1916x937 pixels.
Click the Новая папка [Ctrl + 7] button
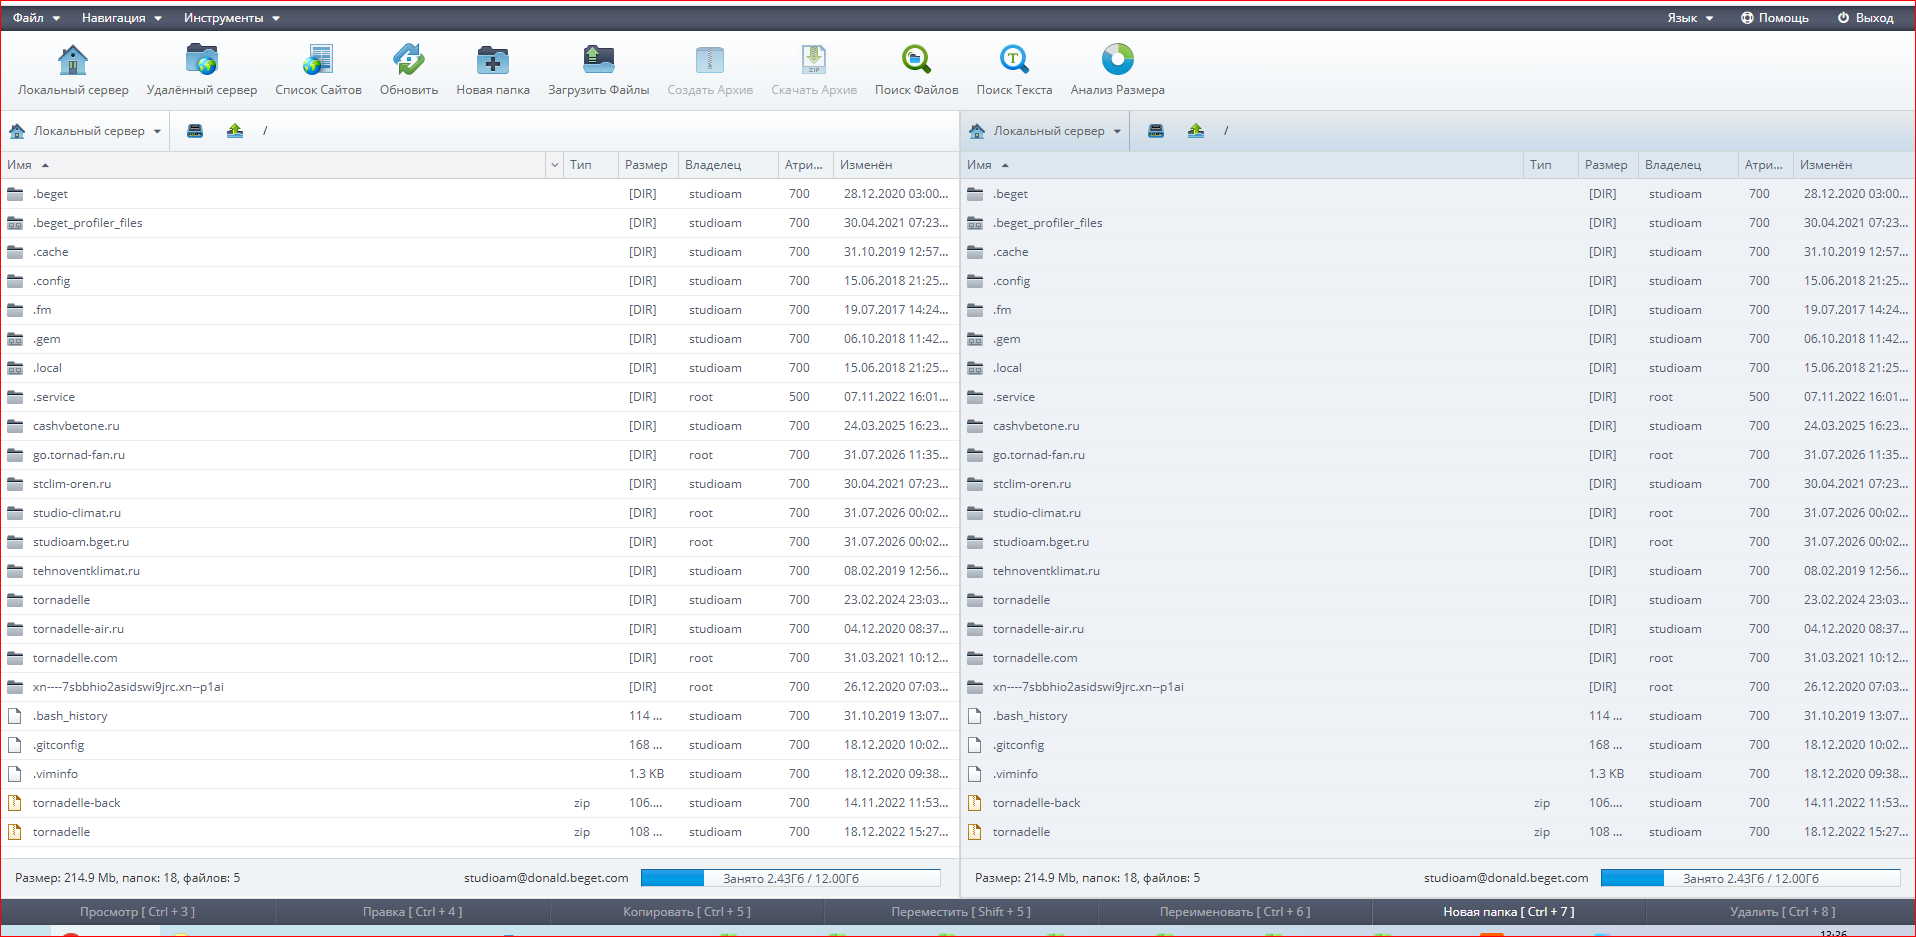point(1509,912)
